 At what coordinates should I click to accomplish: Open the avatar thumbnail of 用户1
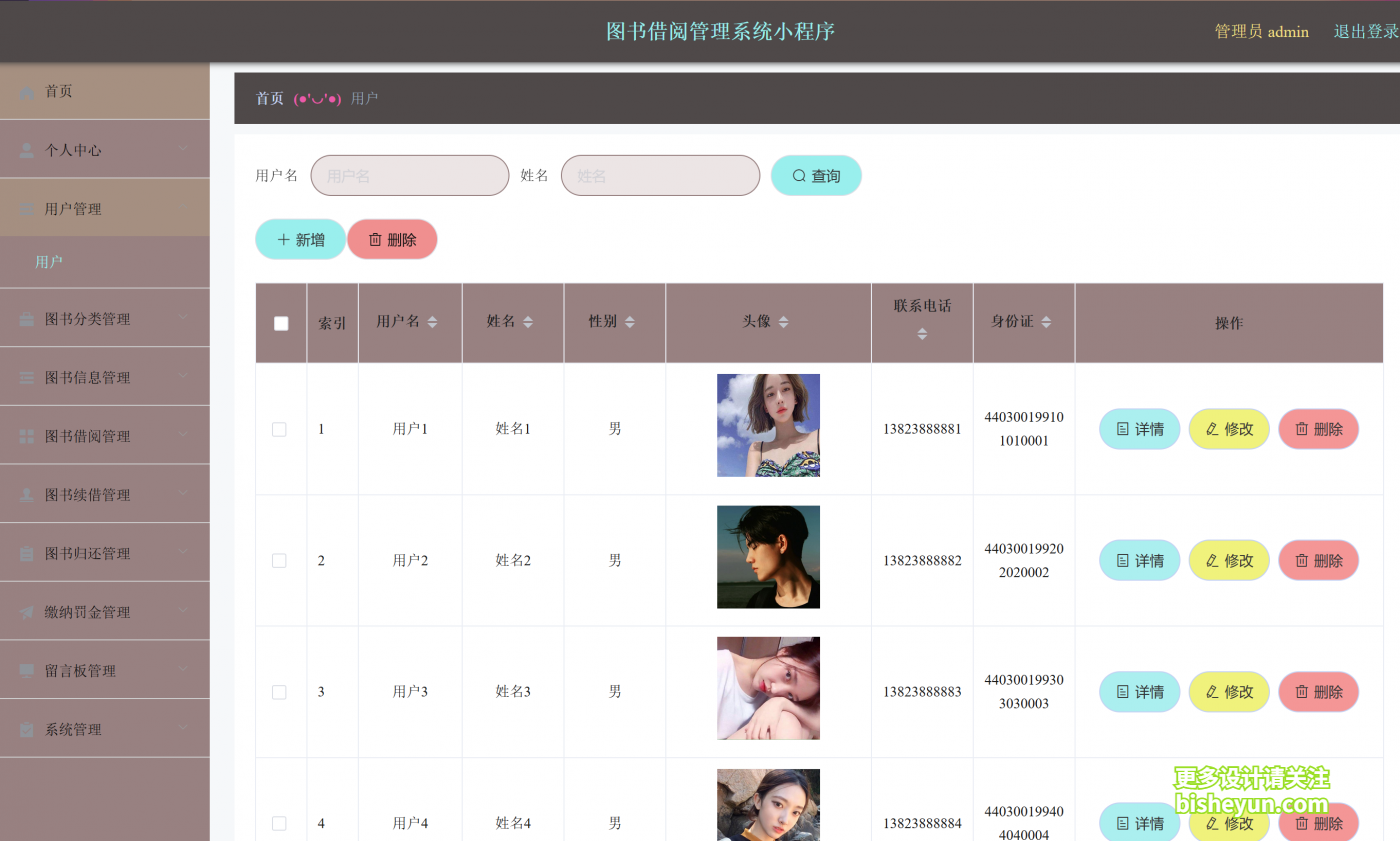(x=768, y=426)
